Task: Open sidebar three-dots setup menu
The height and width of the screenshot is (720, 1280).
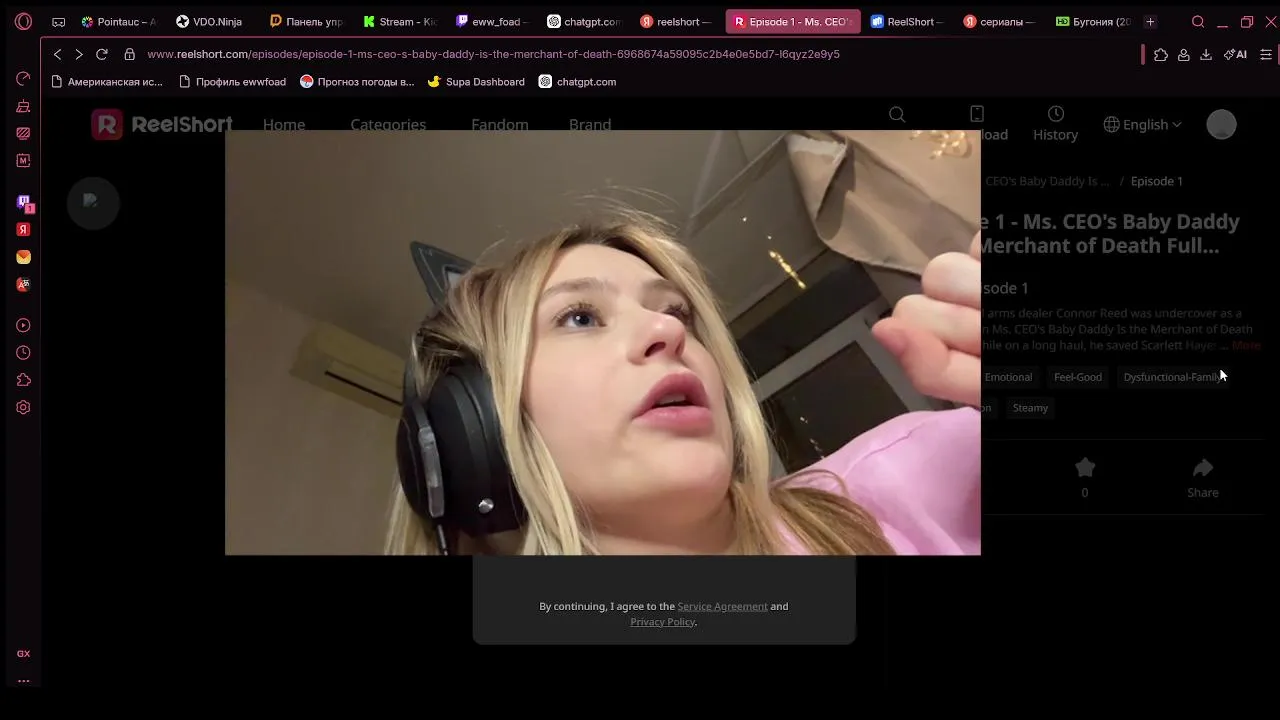Action: coord(23,681)
